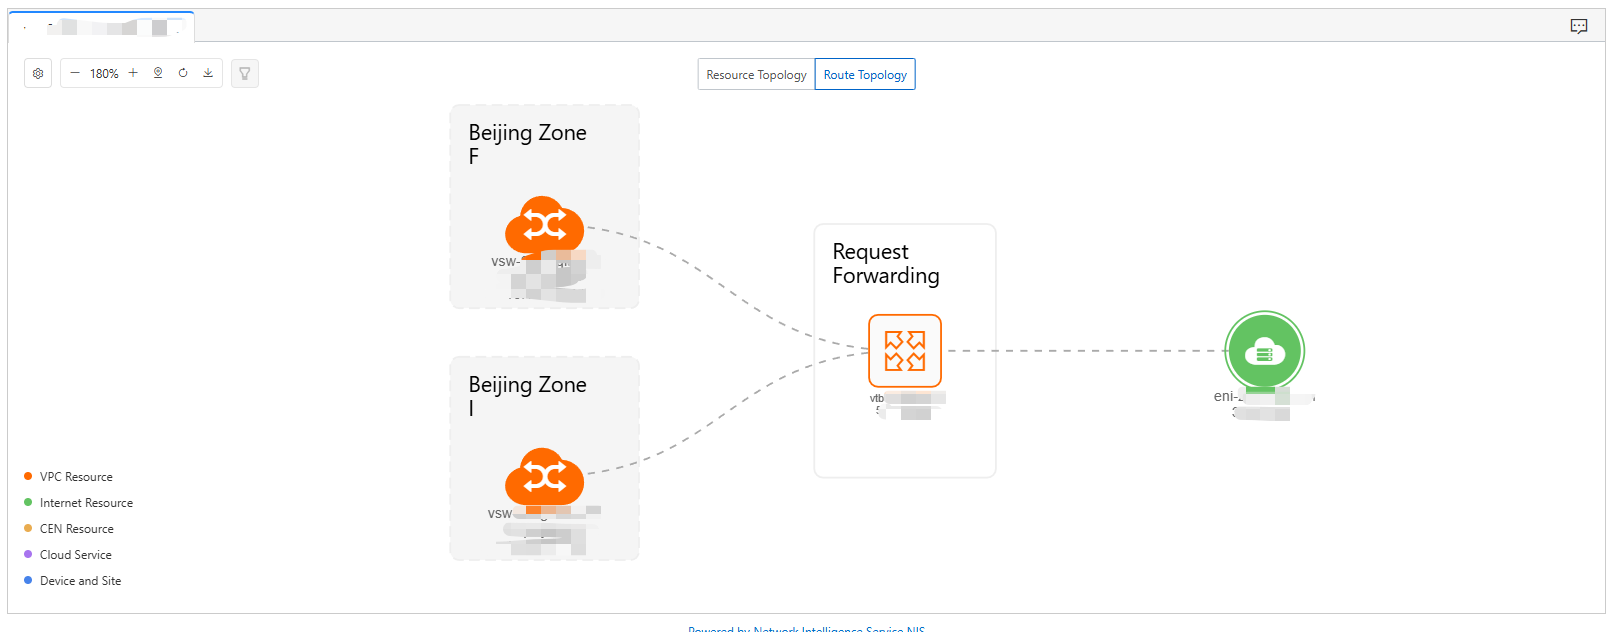
Task: Select the vSwitch icon in Beijing Zone I
Action: coord(544,477)
